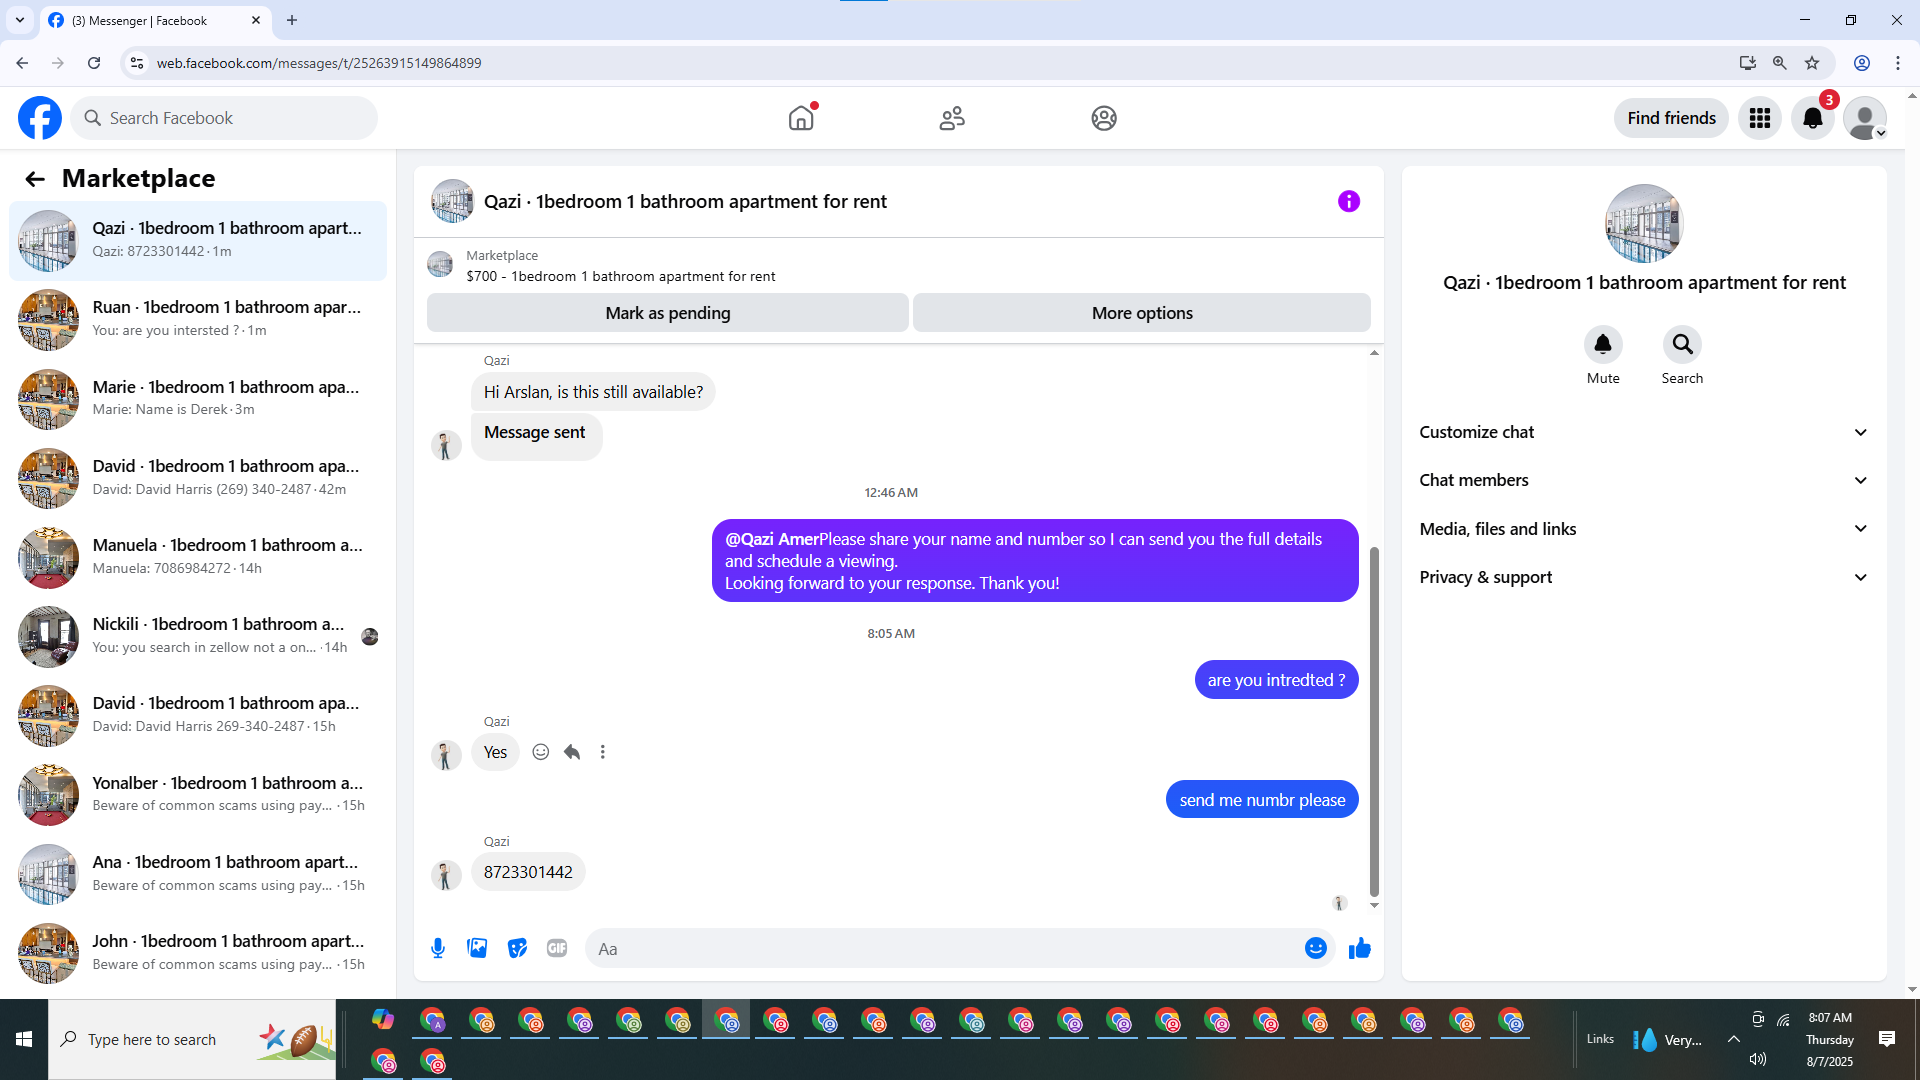Screen dimensions: 1920x1080
Task: Select the Messenger Facebook browser tab
Action: click(155, 20)
